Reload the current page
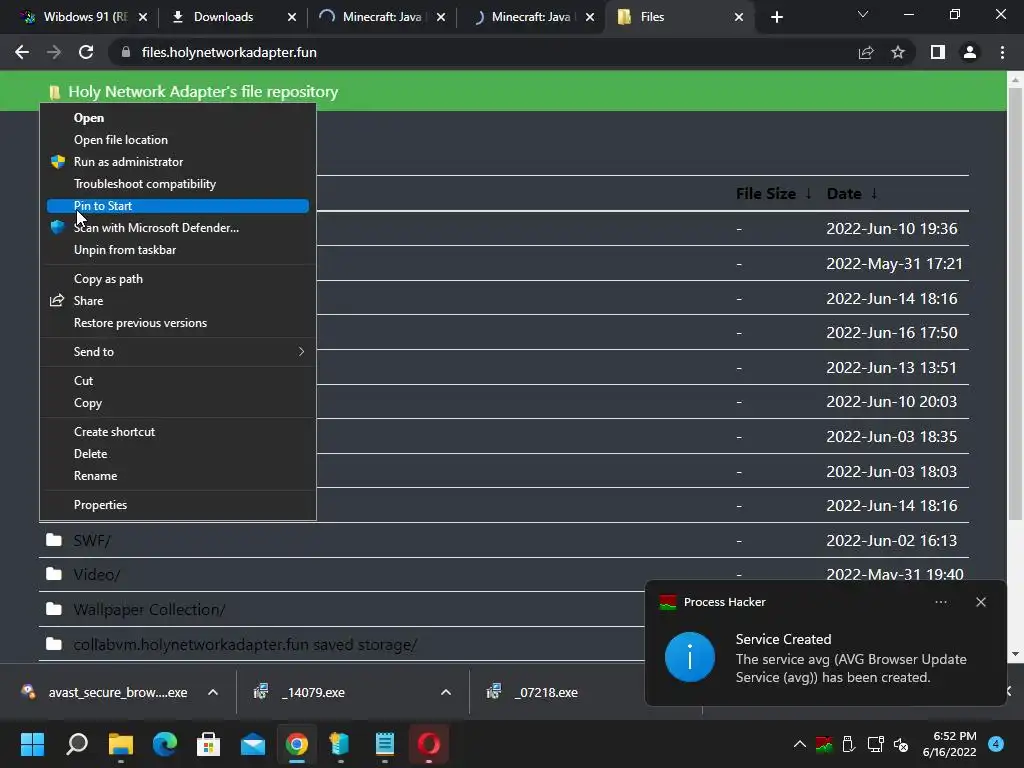The width and height of the screenshot is (1024, 768). (x=86, y=52)
